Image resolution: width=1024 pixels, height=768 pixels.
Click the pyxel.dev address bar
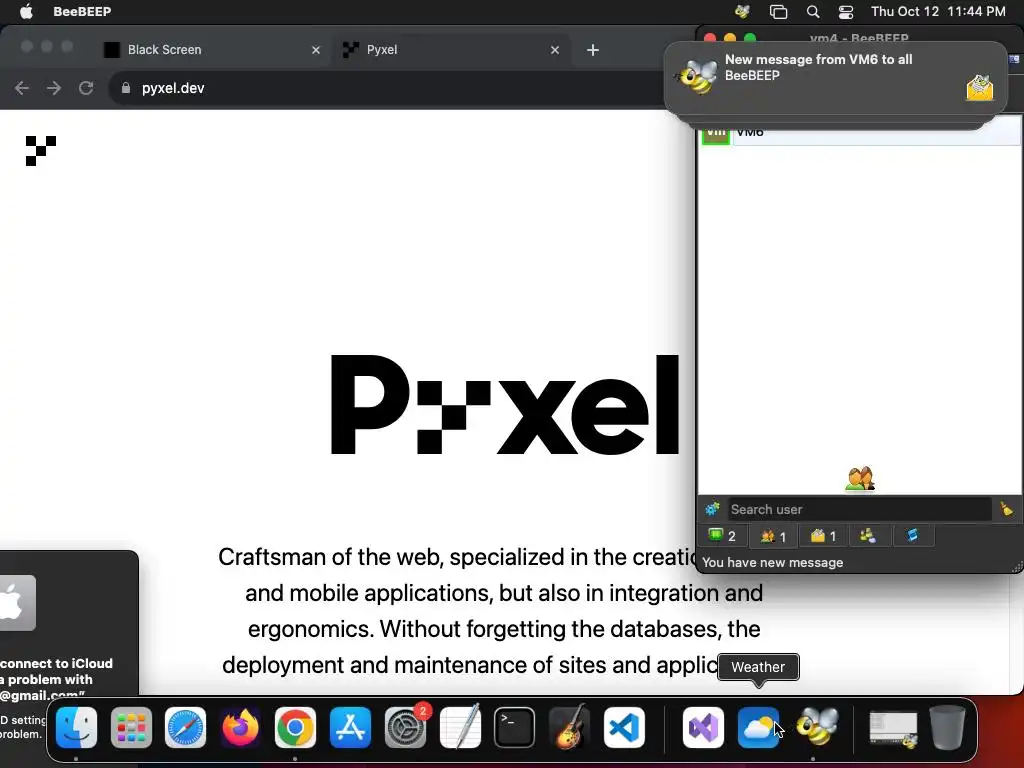click(392, 88)
